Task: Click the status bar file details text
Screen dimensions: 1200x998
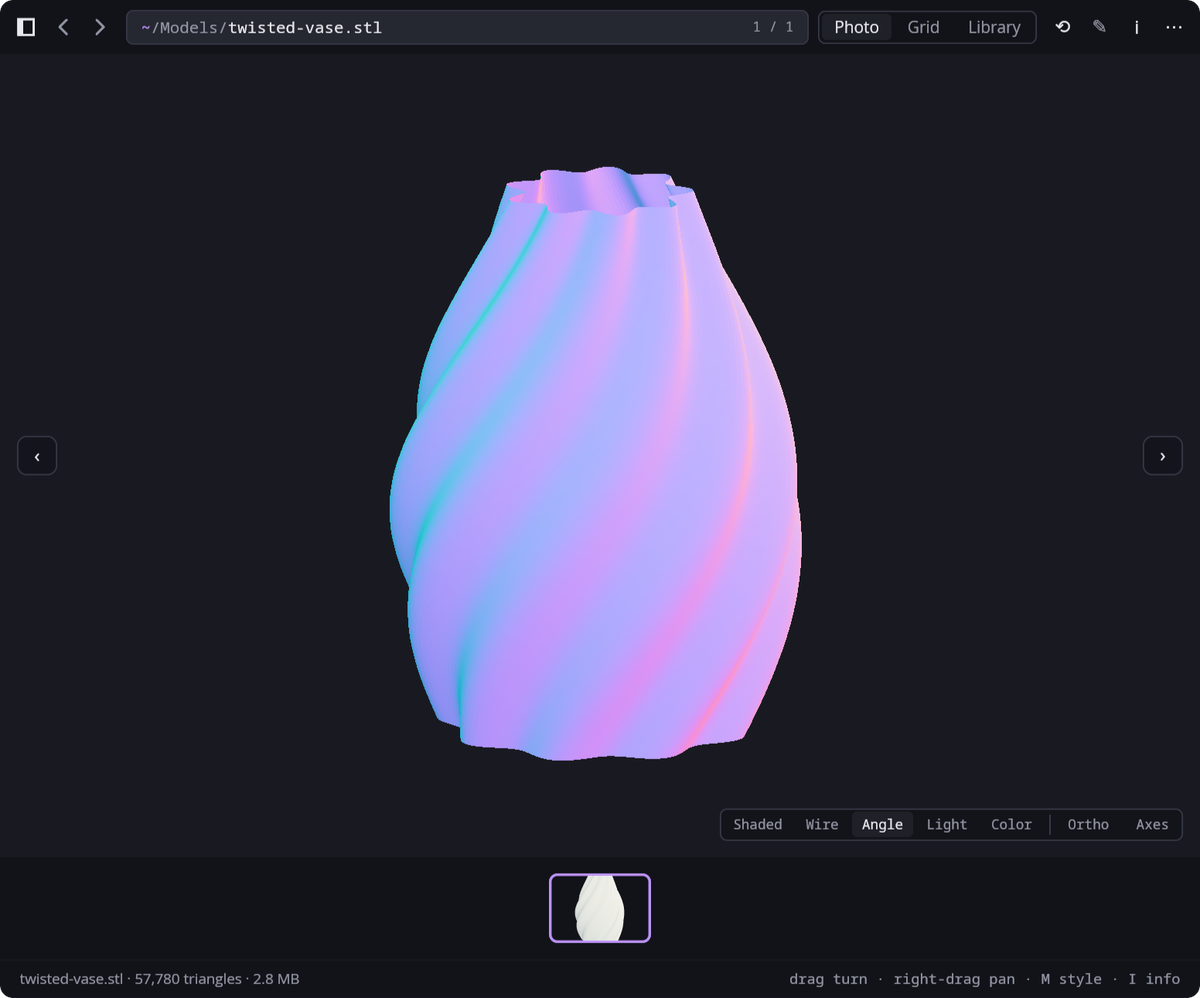Action: tap(159, 979)
